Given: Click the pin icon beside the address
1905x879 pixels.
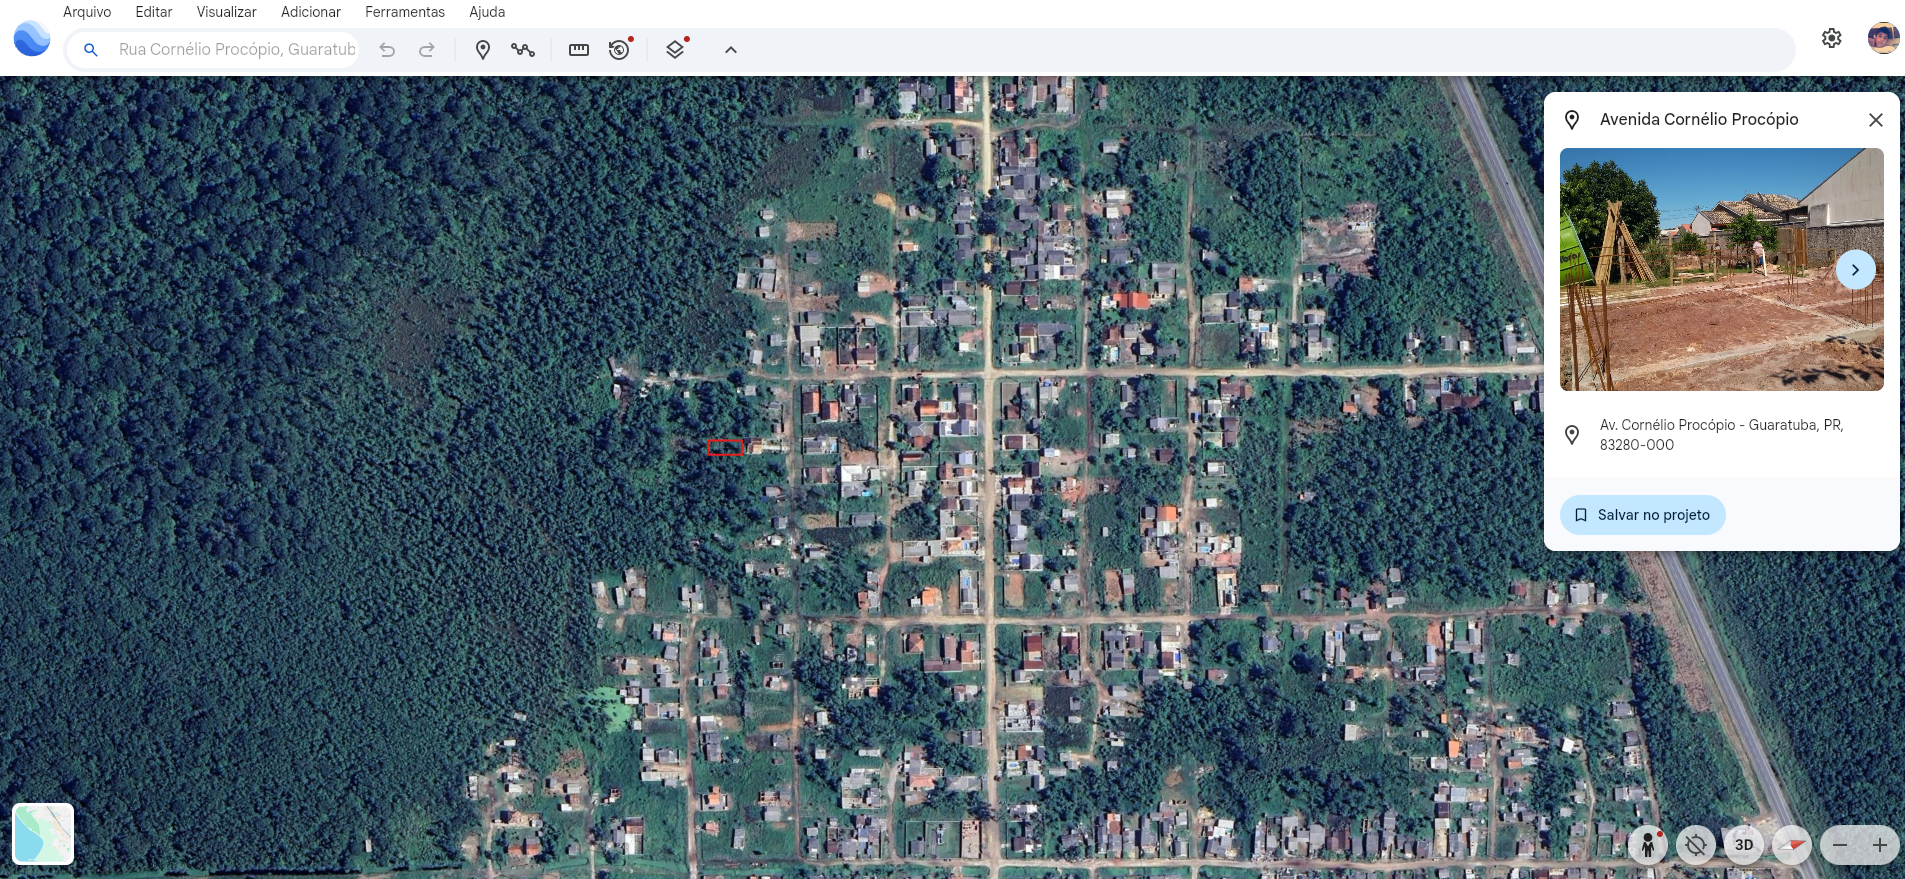Looking at the screenshot, I should (x=1572, y=435).
